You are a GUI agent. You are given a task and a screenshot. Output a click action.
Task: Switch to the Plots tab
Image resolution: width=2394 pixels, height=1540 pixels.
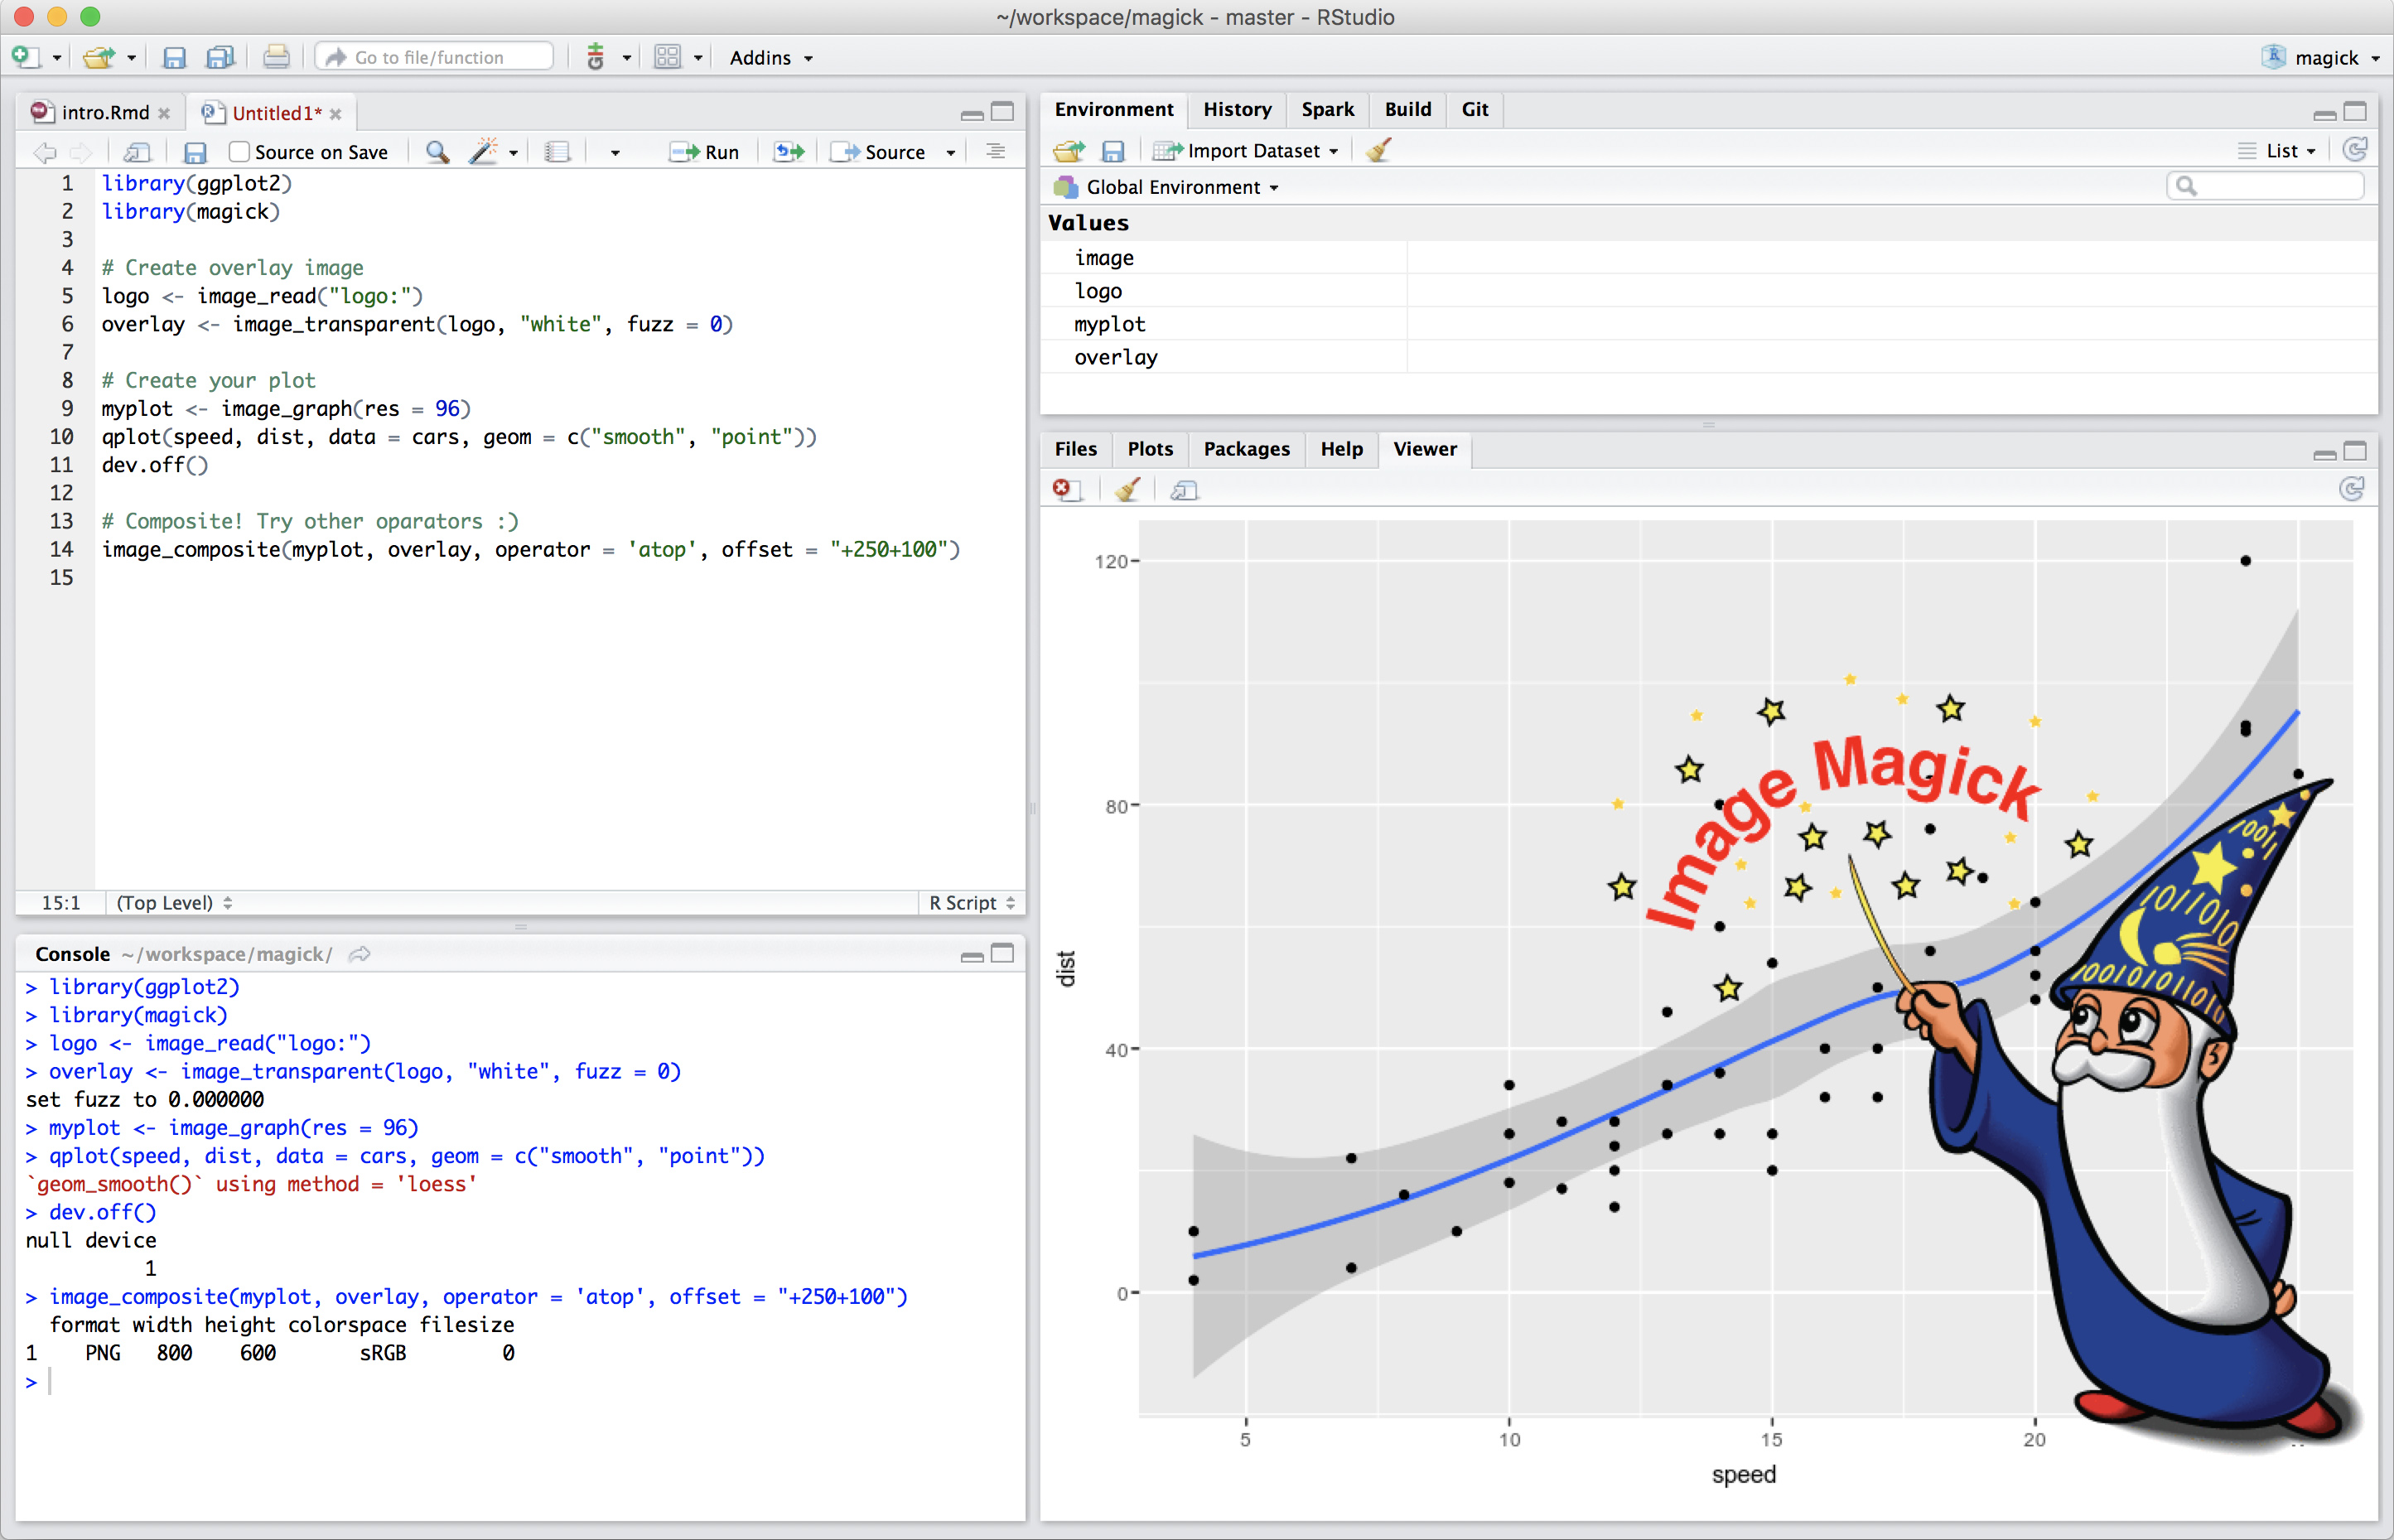tap(1150, 449)
